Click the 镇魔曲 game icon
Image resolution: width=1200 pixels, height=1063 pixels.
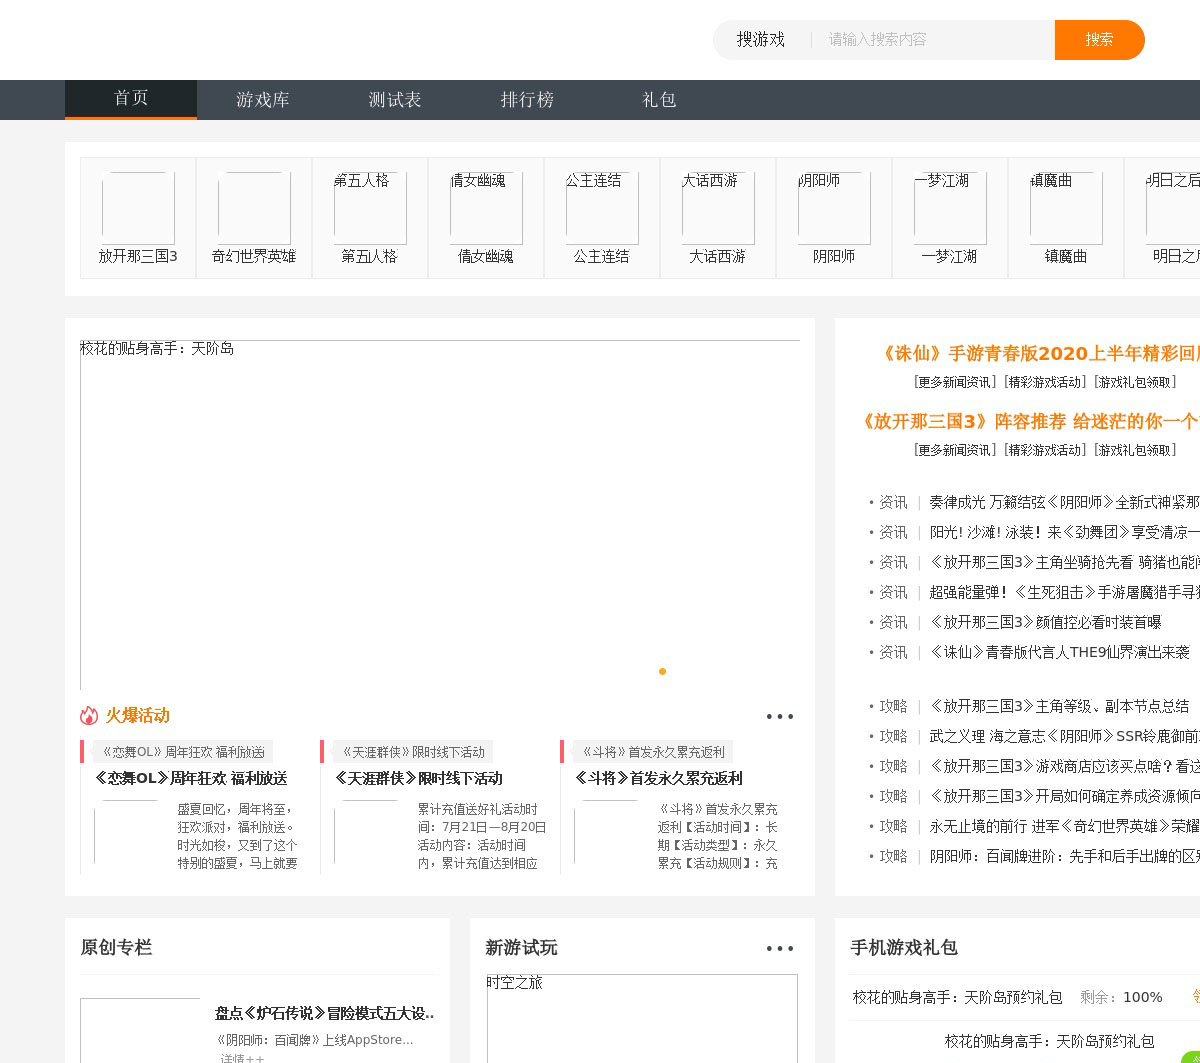point(1066,208)
